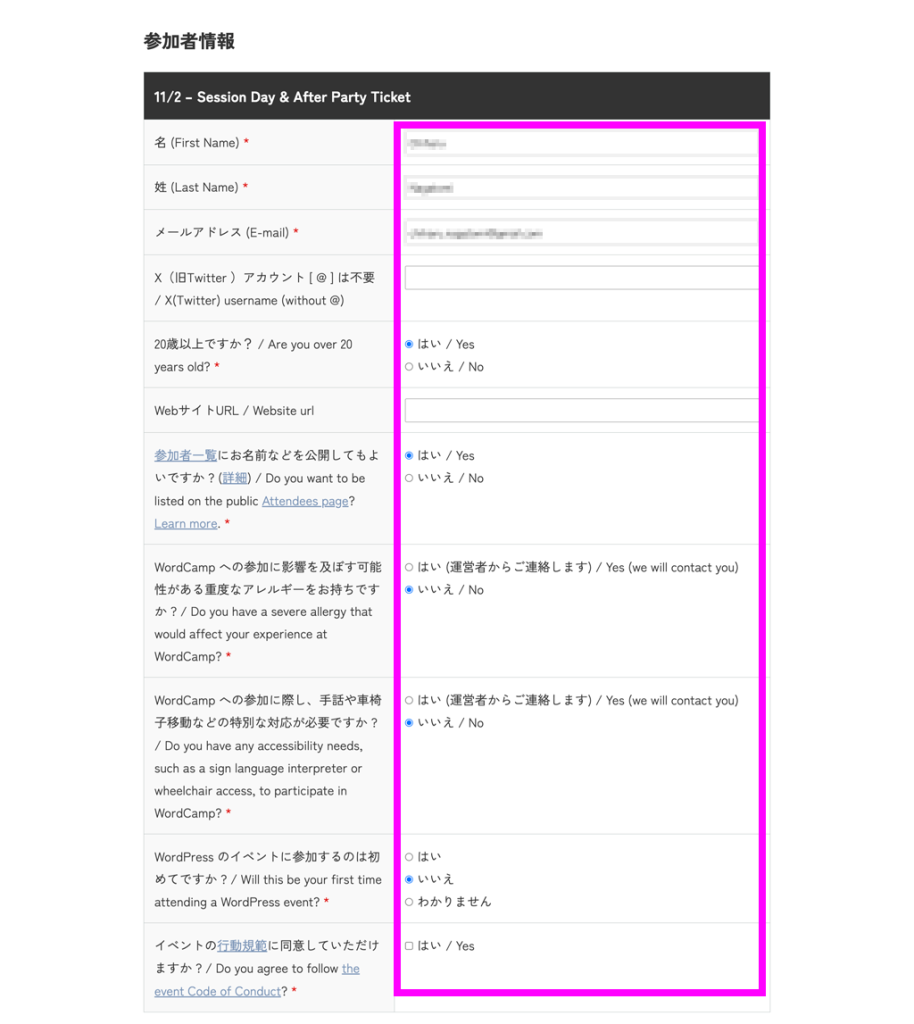Select 'はい' for first WordPress event question
The image size is (914, 1024).
pos(409,857)
